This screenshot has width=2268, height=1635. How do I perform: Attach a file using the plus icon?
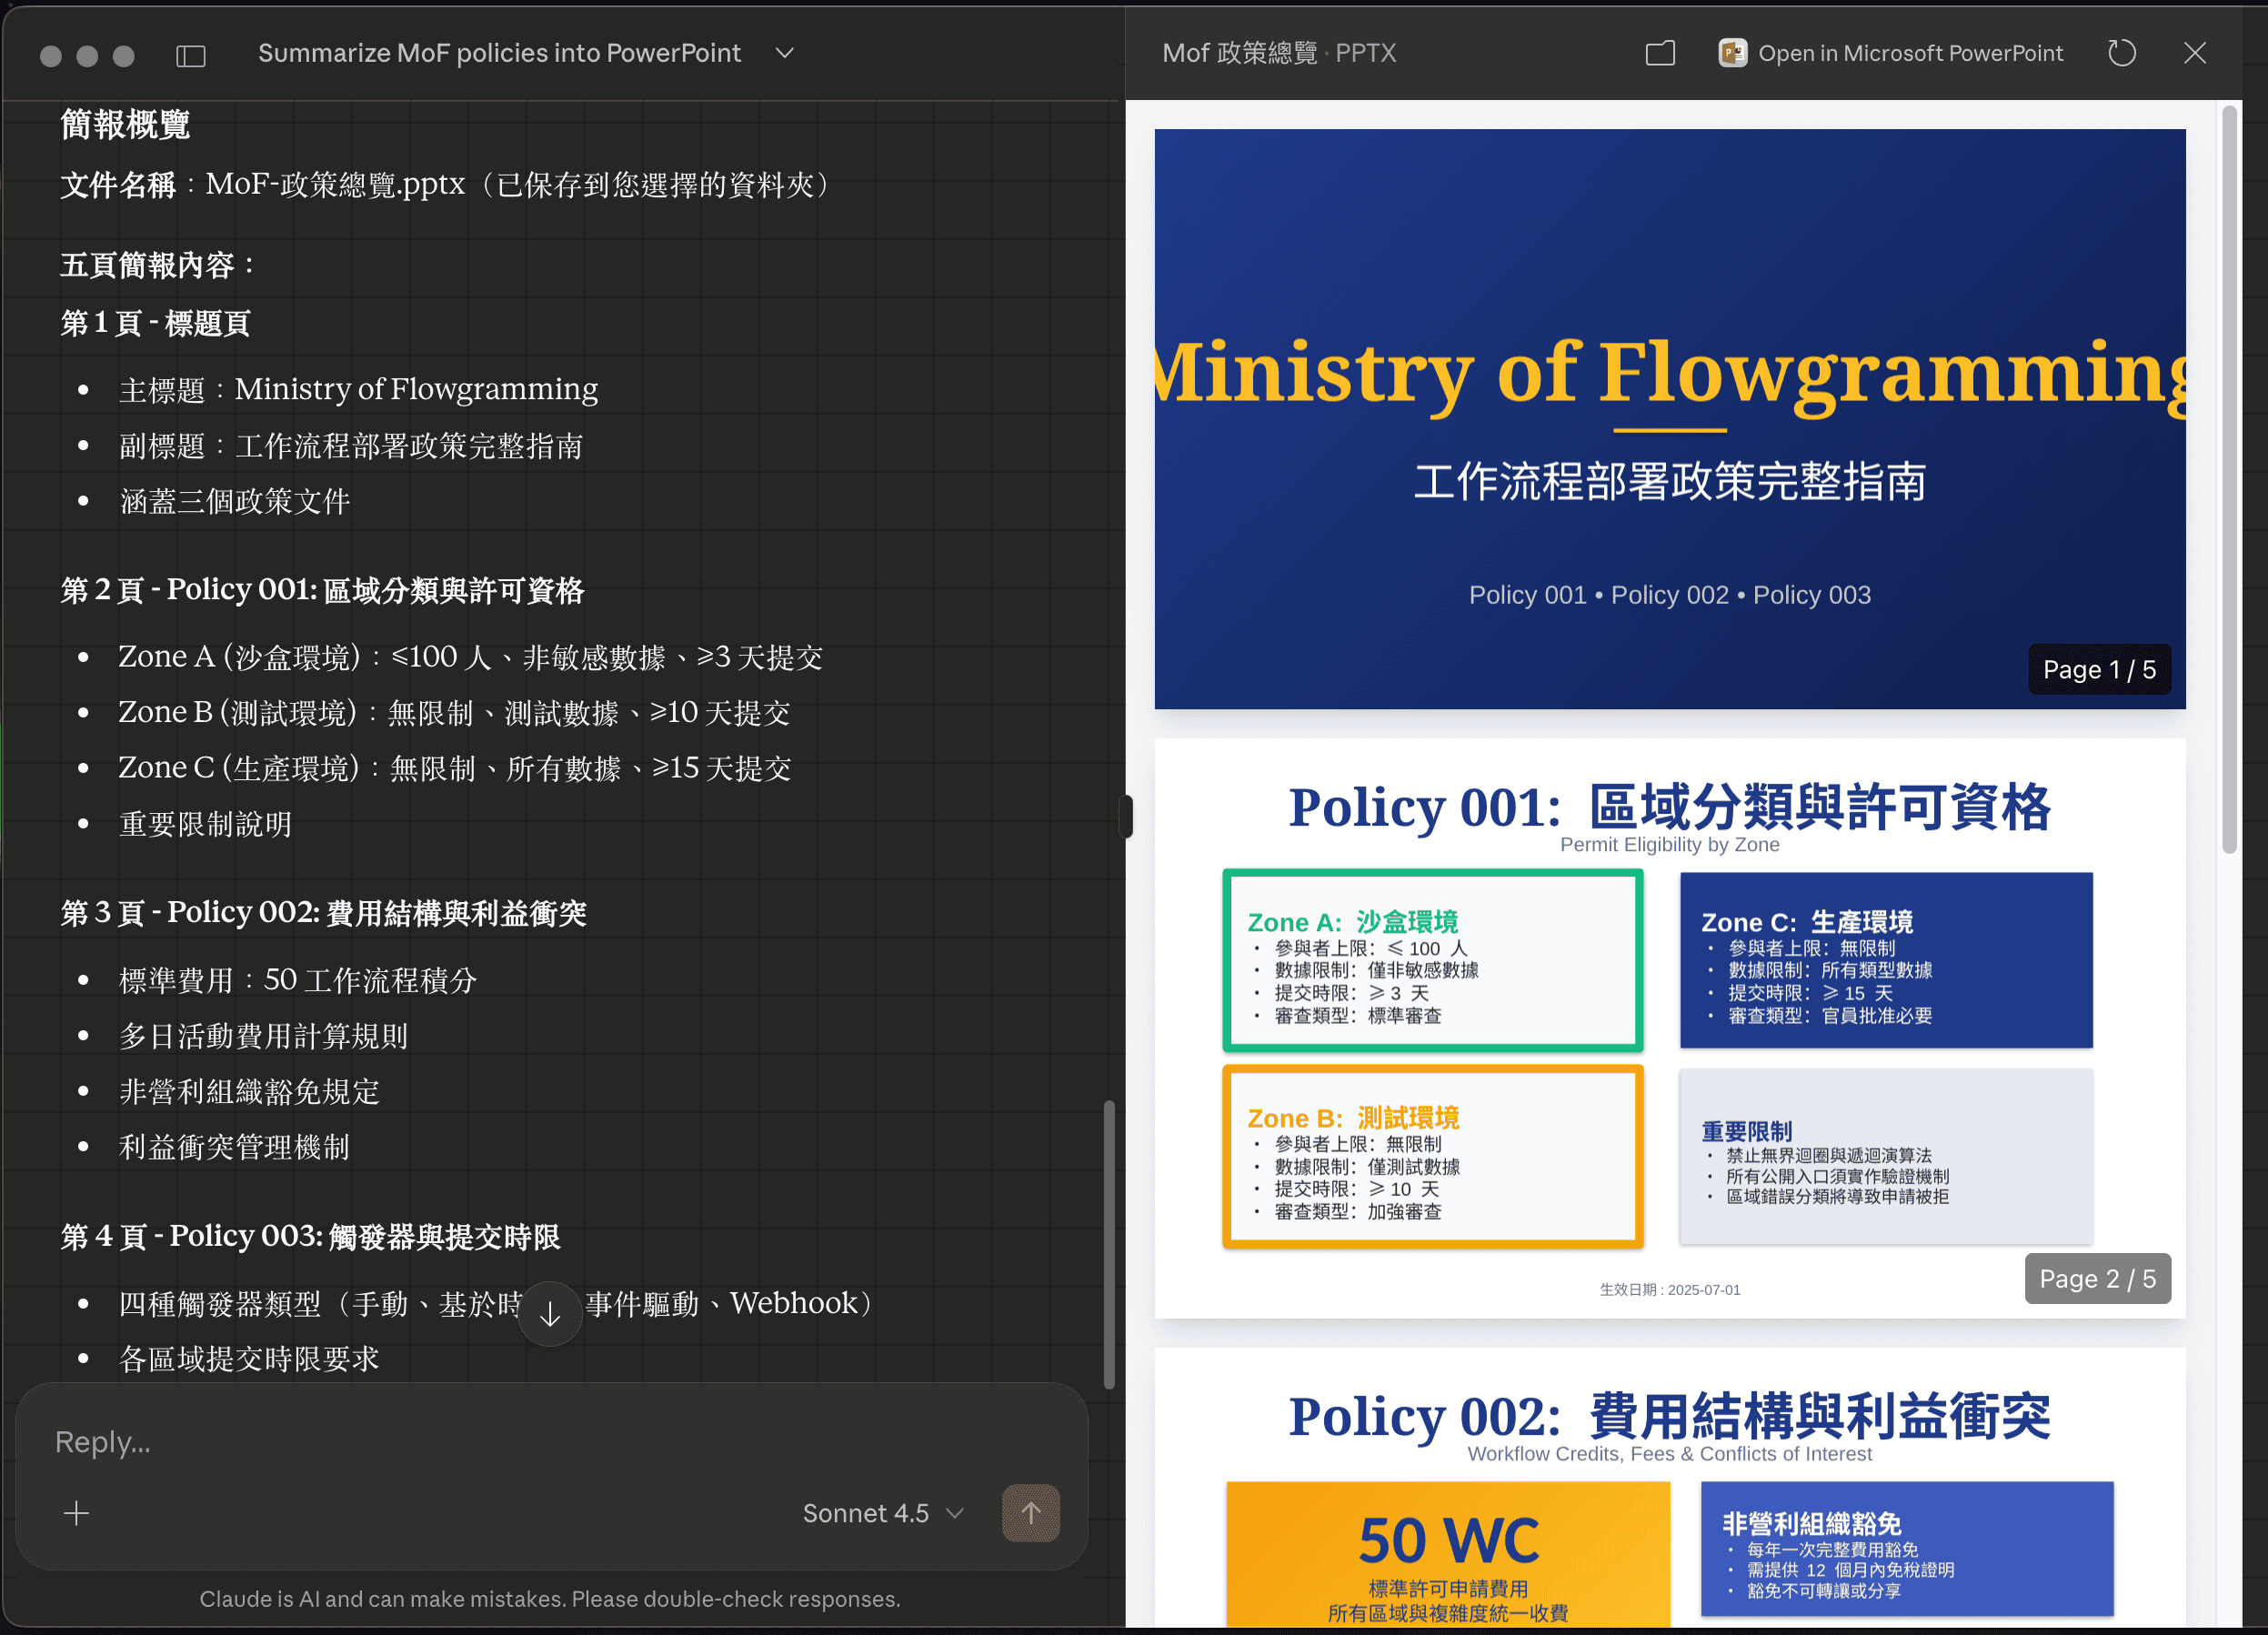pyautogui.click(x=77, y=1513)
